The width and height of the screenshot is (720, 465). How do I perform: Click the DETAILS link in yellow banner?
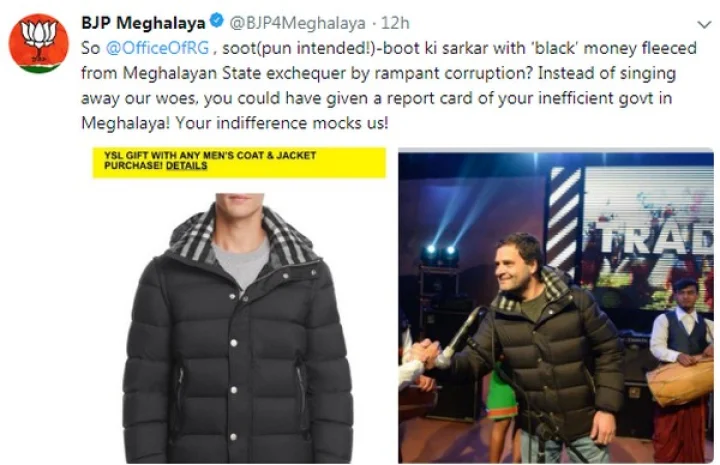tap(186, 166)
